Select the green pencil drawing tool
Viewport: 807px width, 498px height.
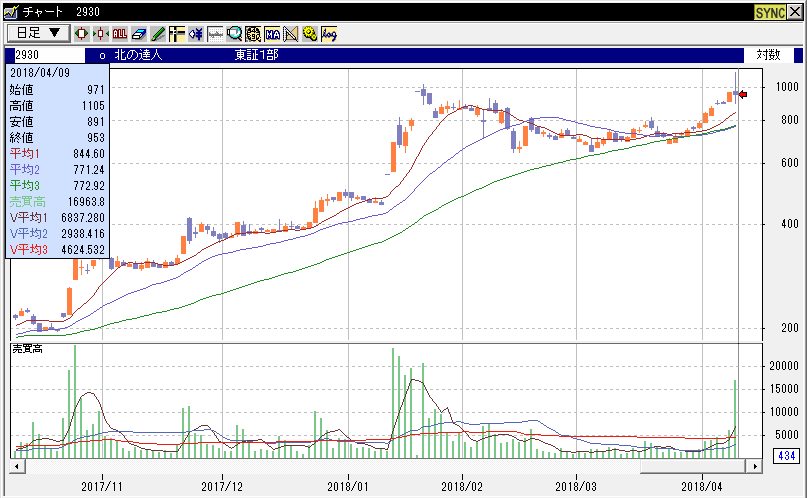click(x=157, y=33)
